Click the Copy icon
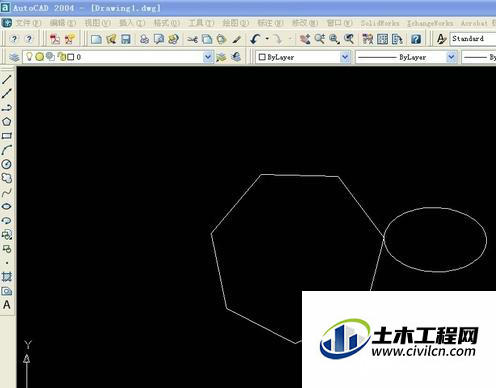Screen dimensions: 496x388 click(x=207, y=39)
